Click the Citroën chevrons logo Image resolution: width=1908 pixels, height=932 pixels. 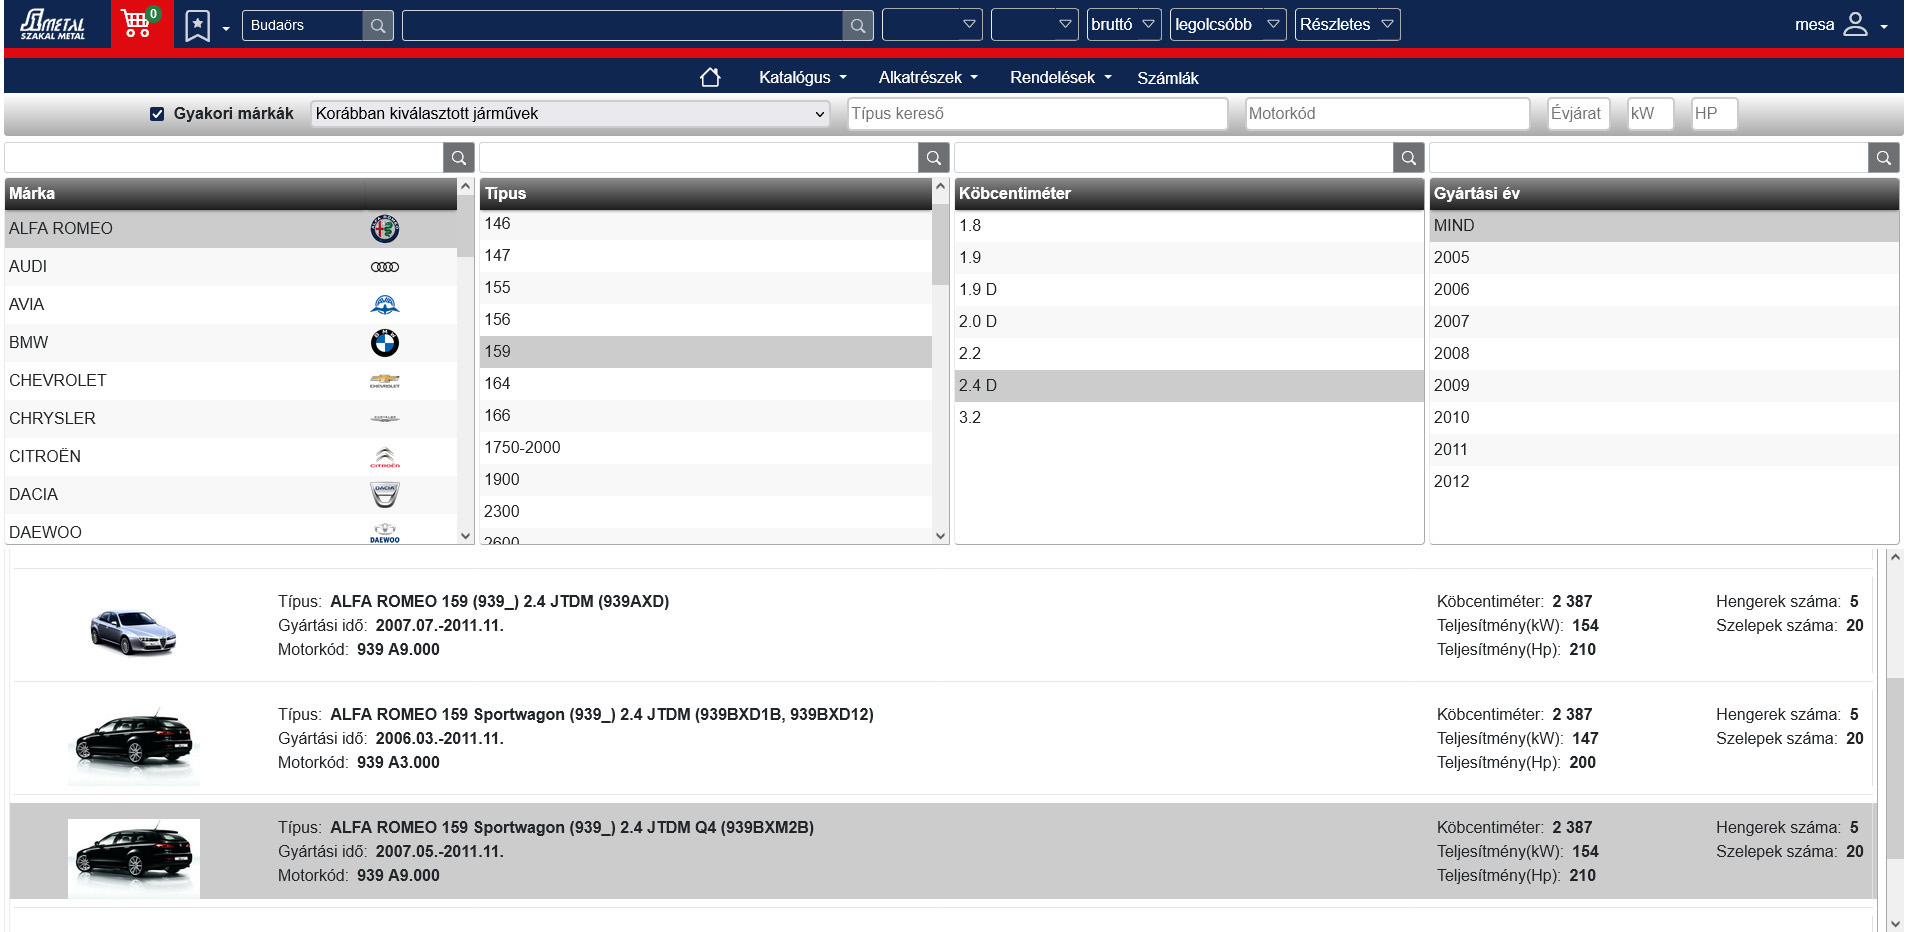coord(385,457)
